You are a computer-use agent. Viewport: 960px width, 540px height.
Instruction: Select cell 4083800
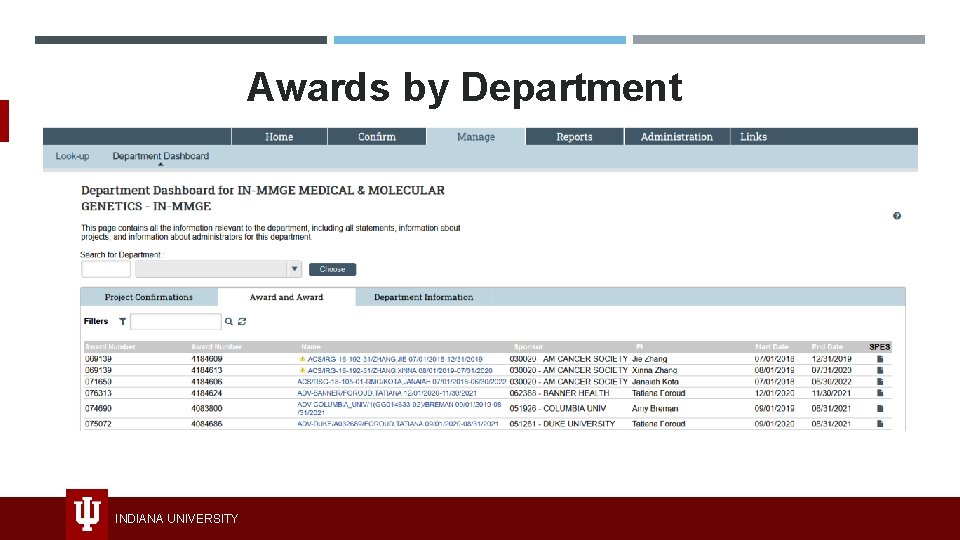tap(207, 408)
